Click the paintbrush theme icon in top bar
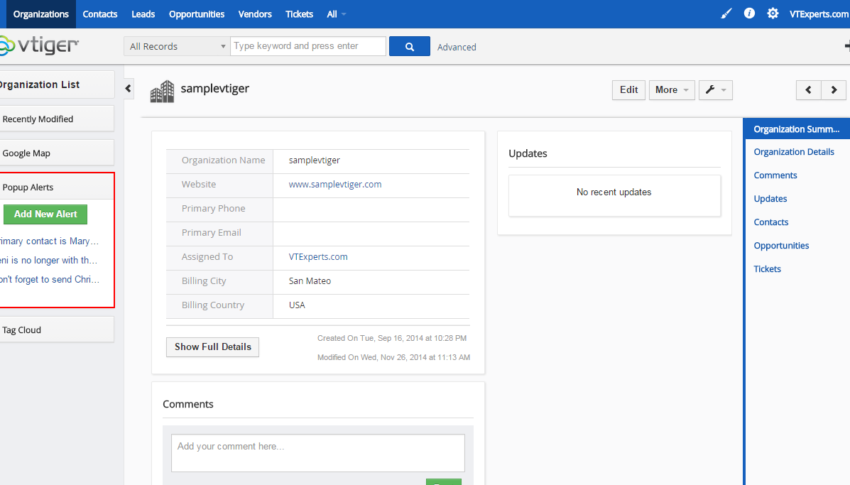This screenshot has height=485, width=850. [726, 14]
